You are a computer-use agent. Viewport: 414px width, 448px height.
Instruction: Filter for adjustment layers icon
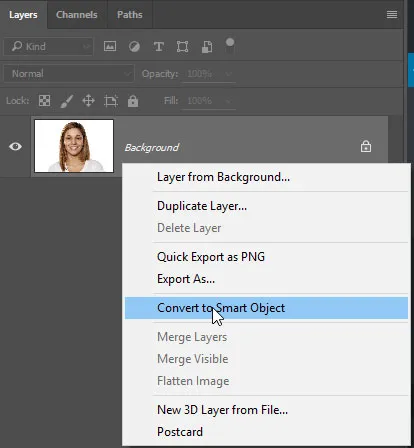coord(134,47)
